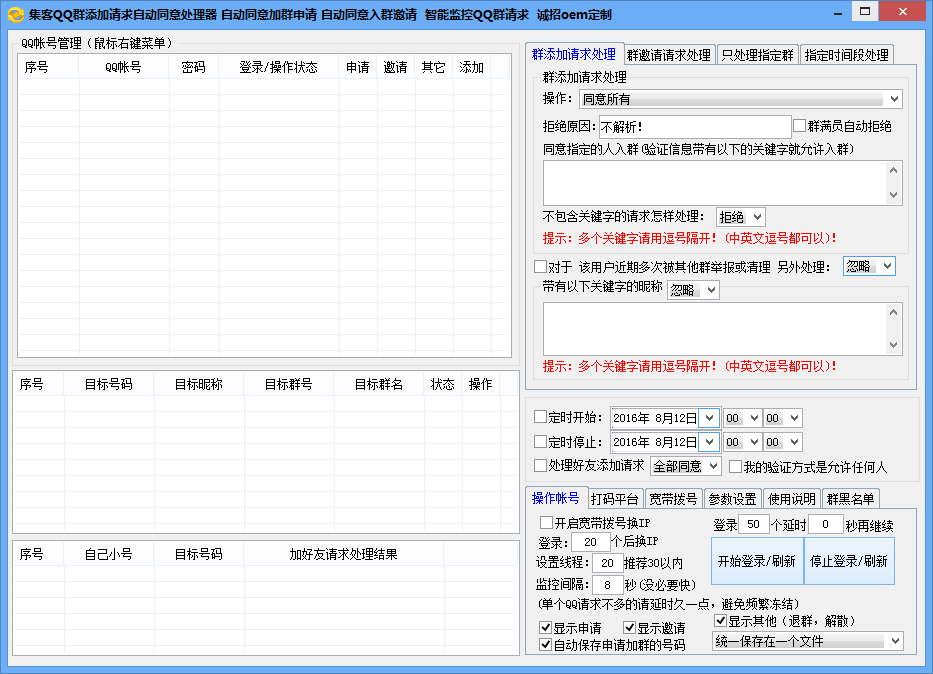
Task: Enable the 定时停止 checkbox
Action: coord(540,441)
